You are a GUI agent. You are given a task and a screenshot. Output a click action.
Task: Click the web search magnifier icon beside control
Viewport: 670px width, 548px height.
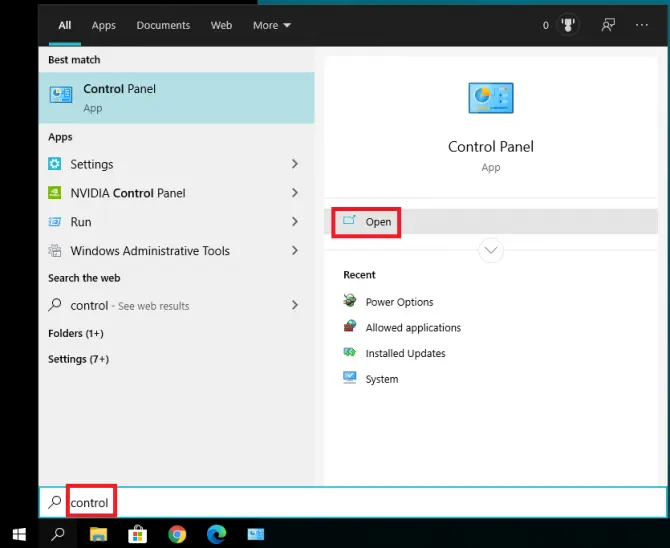click(55, 305)
